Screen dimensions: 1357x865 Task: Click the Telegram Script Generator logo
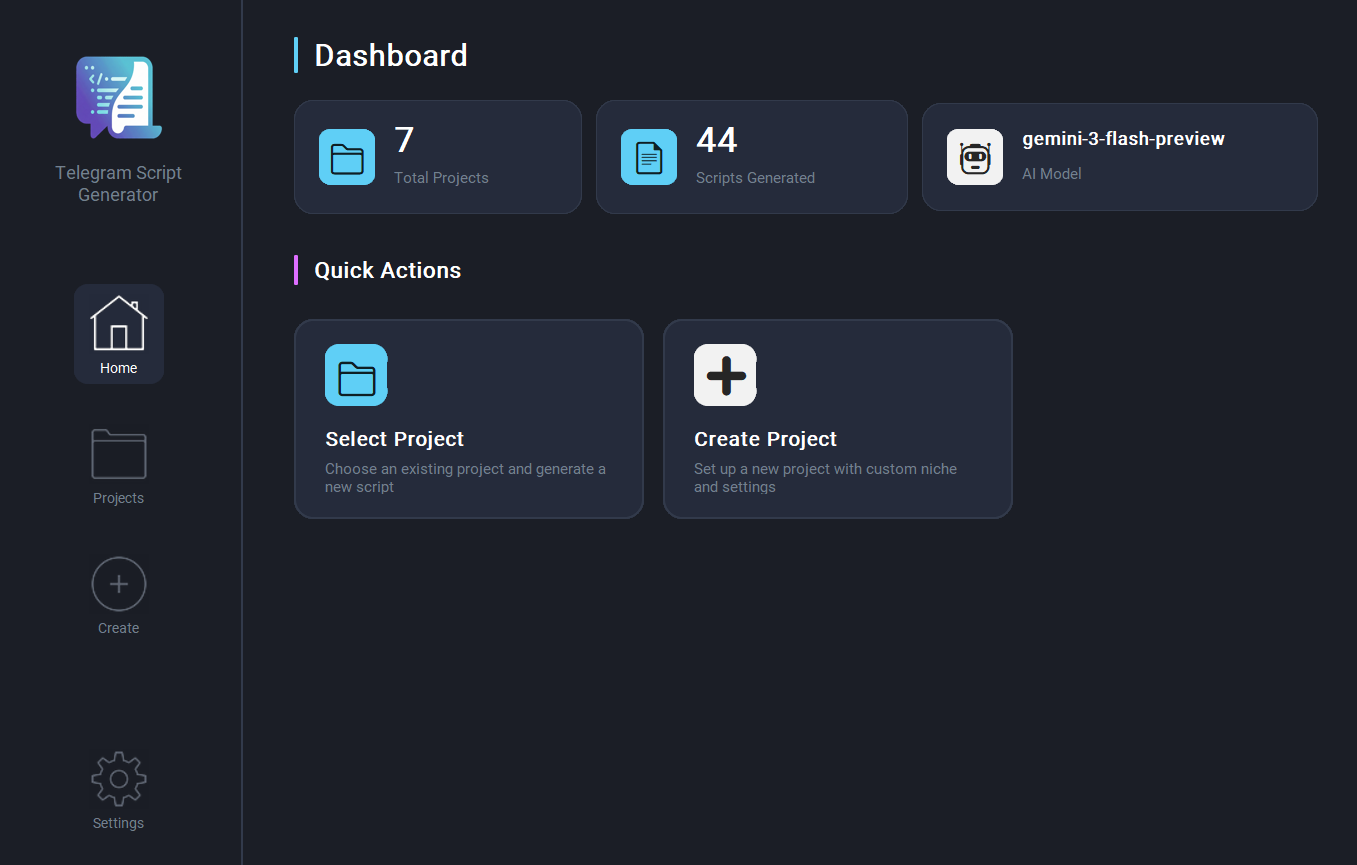[118, 97]
